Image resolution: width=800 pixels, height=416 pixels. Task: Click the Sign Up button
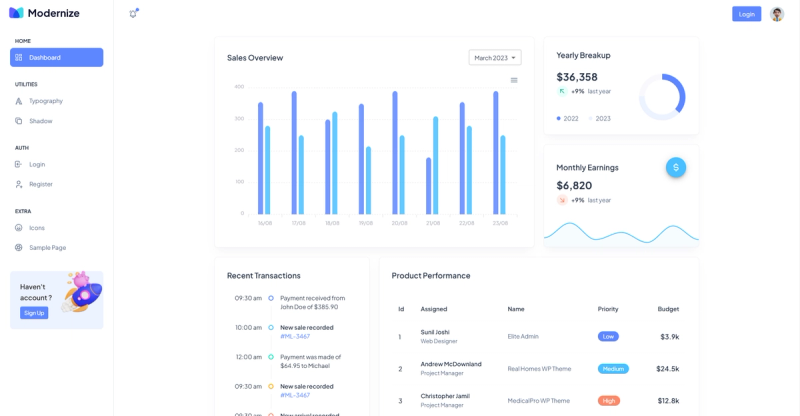tap(34, 313)
